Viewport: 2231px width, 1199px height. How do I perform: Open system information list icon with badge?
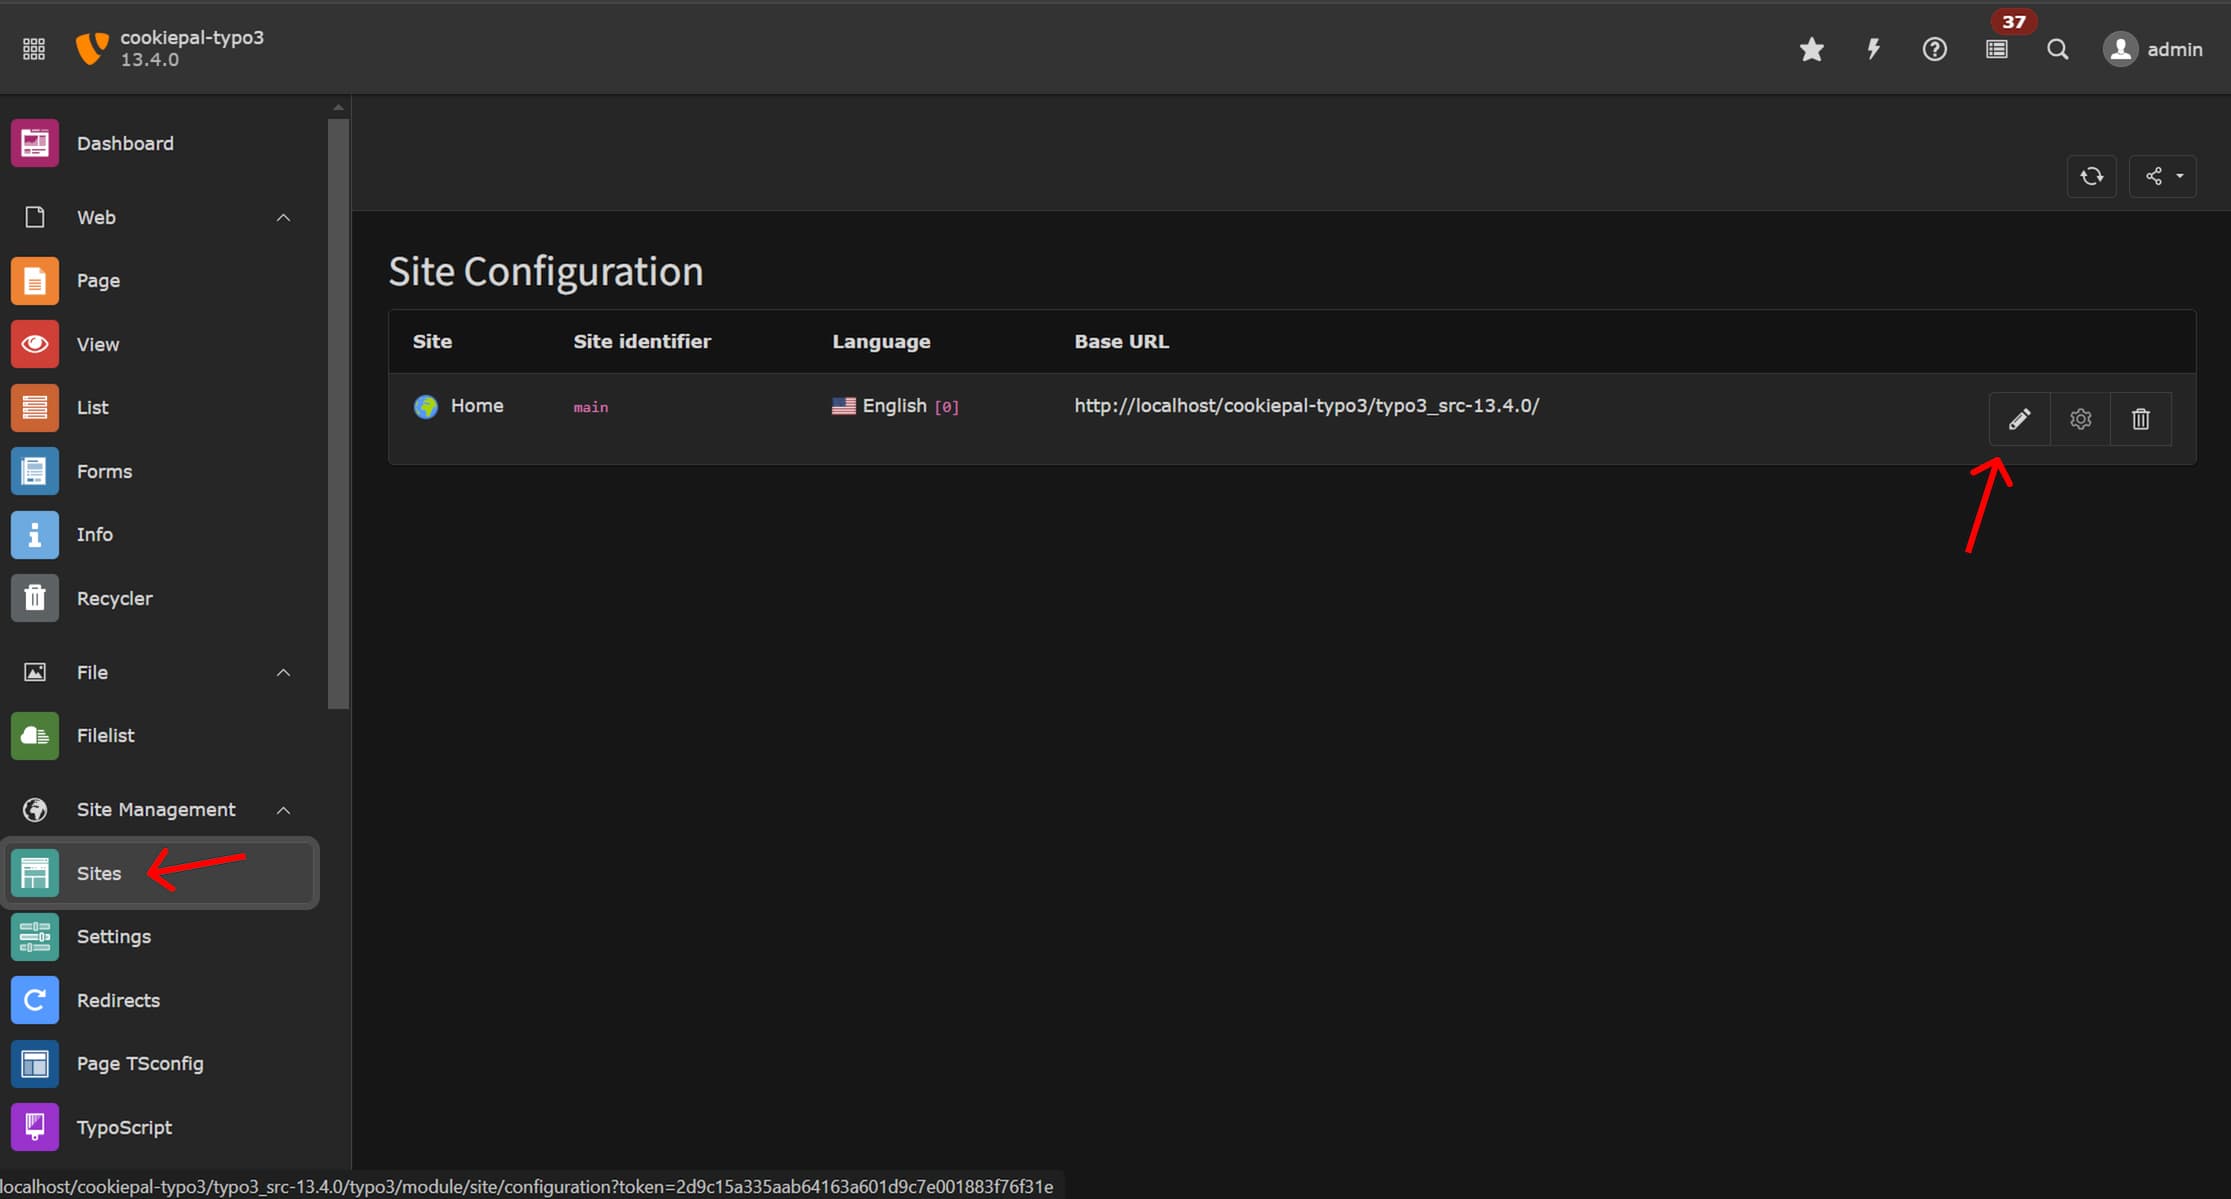(x=1996, y=49)
